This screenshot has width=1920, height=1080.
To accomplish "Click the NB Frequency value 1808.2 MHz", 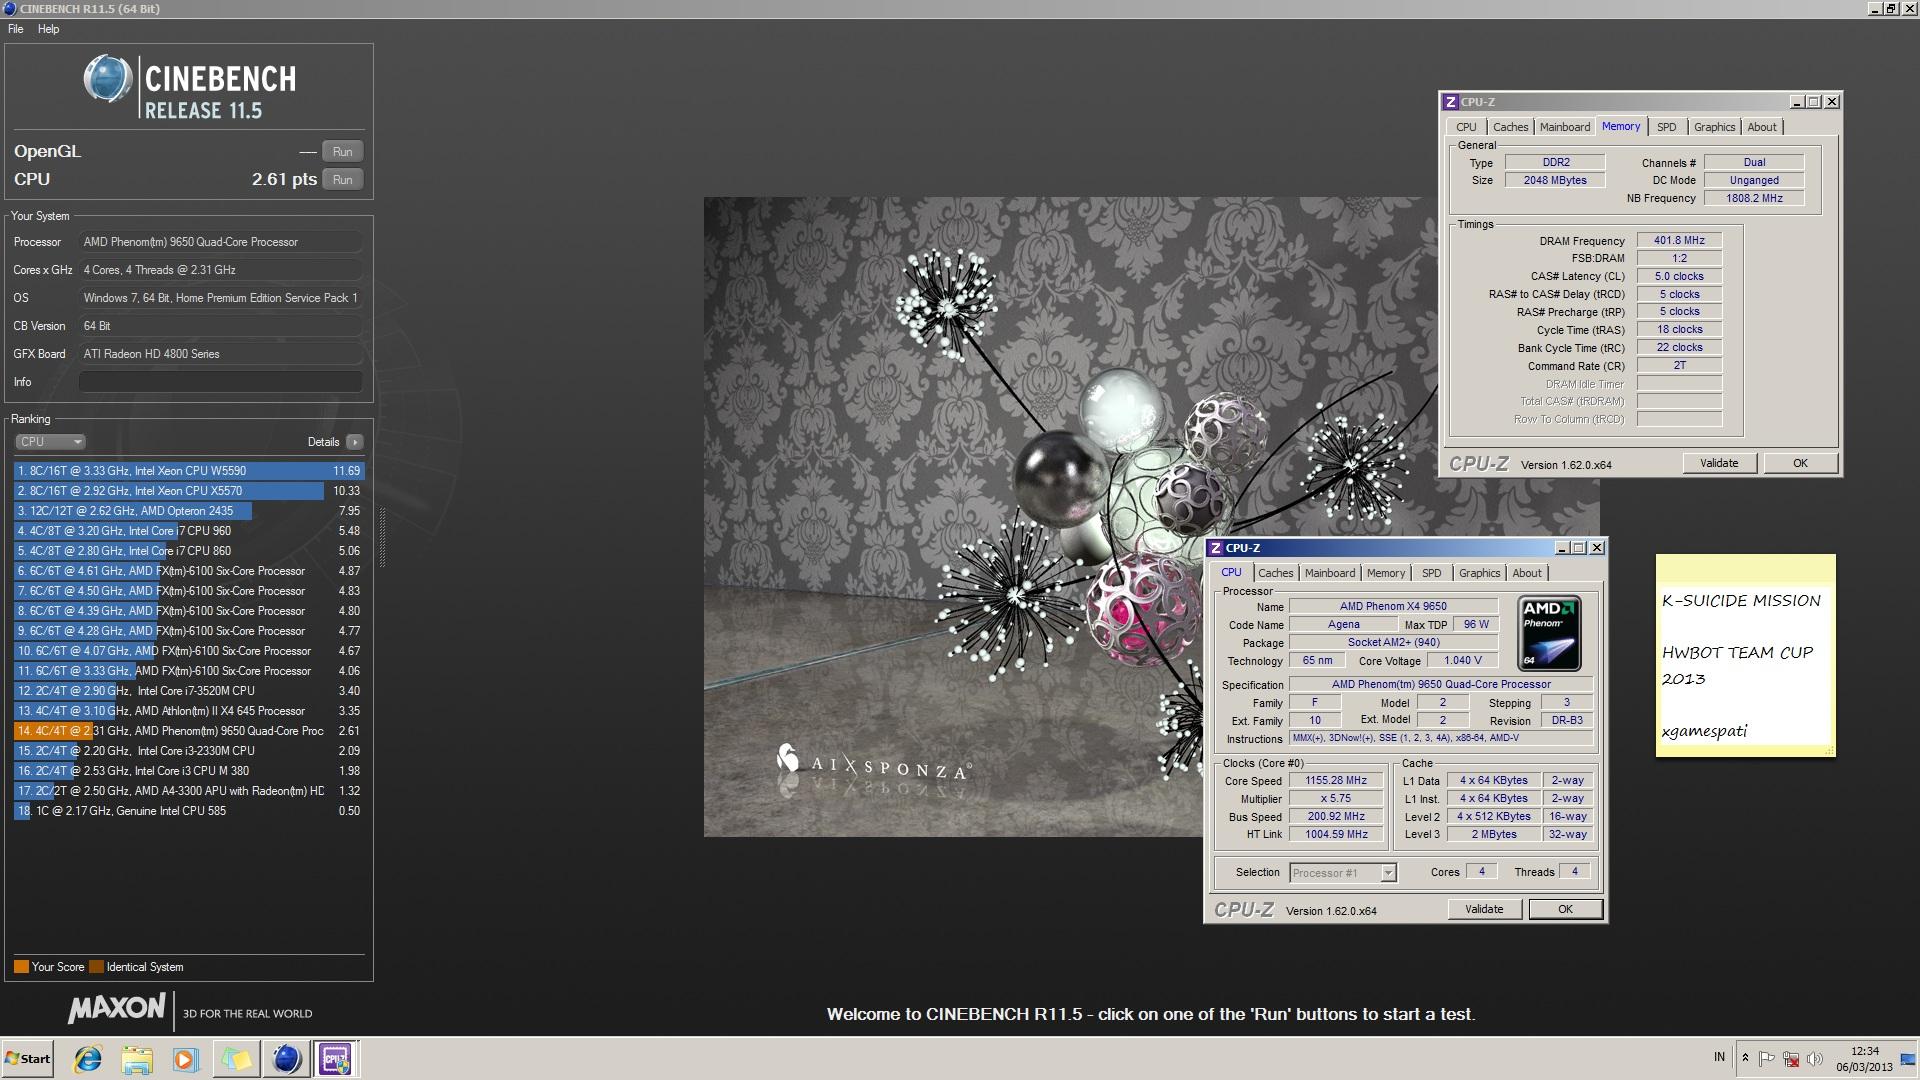I will coord(1754,198).
